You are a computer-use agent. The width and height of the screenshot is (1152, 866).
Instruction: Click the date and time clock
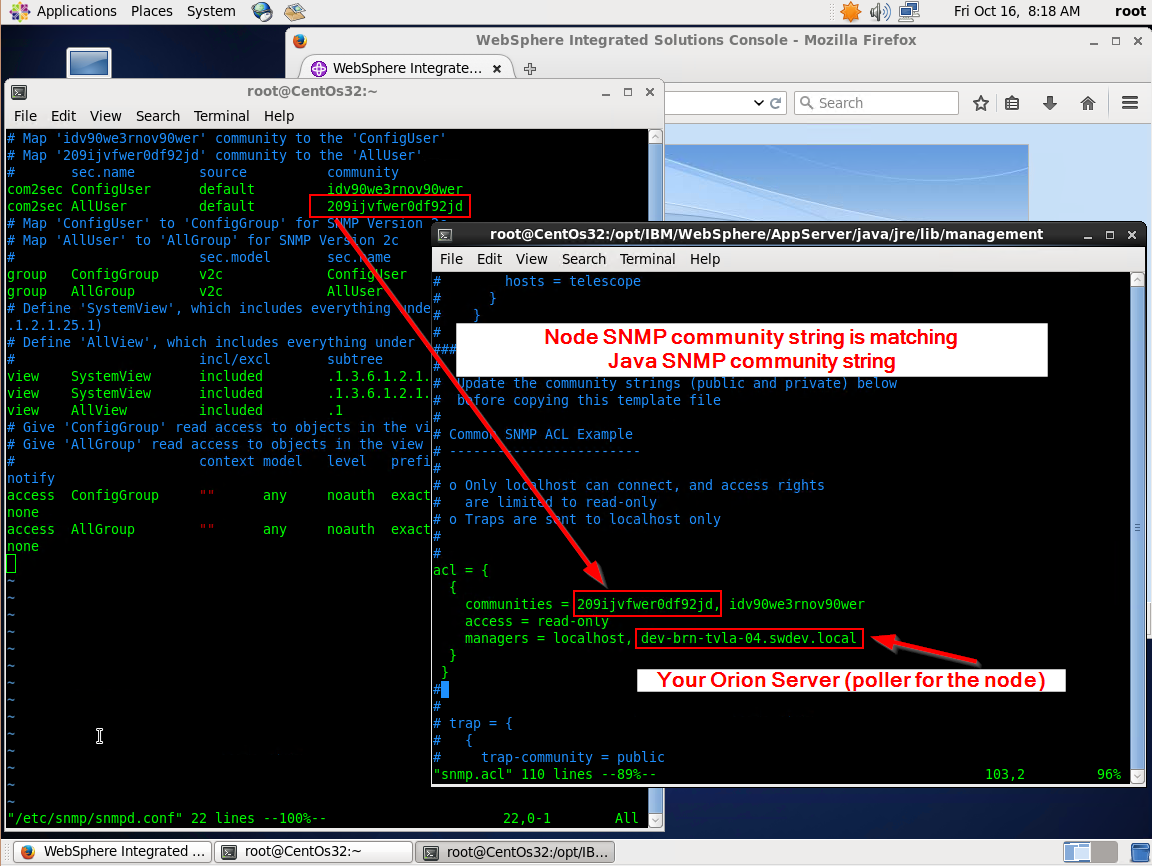pos(1017,11)
